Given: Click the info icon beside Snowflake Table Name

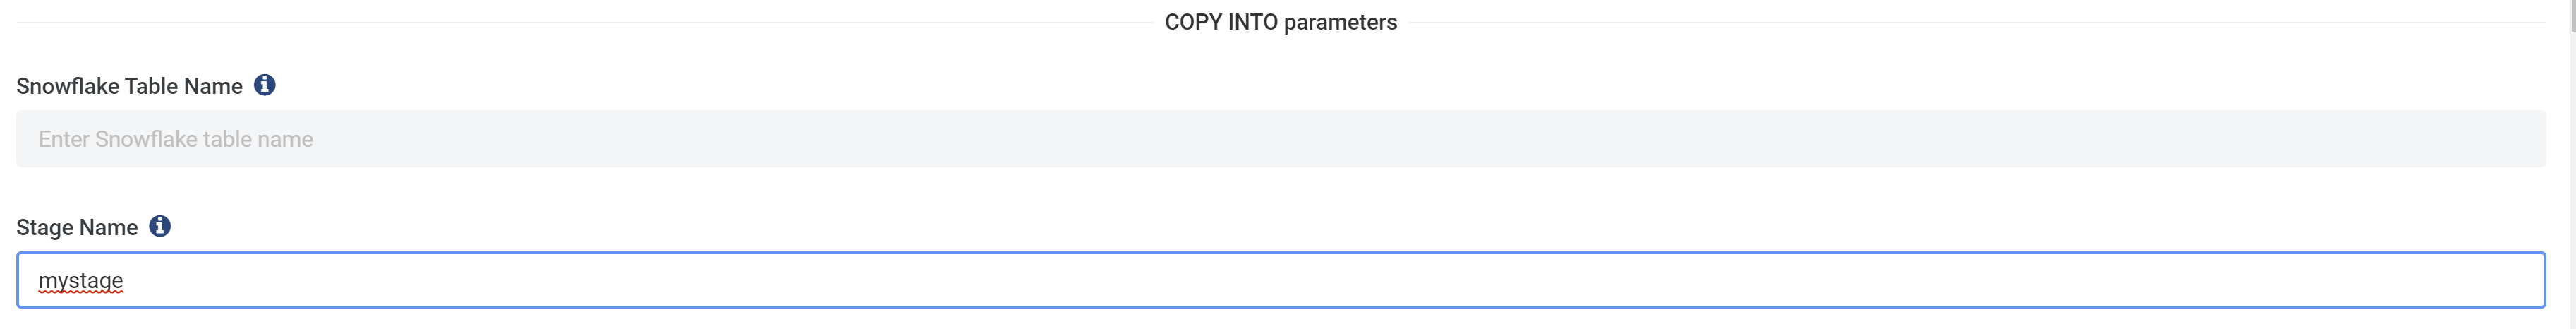Looking at the screenshot, I should pyautogui.click(x=264, y=85).
